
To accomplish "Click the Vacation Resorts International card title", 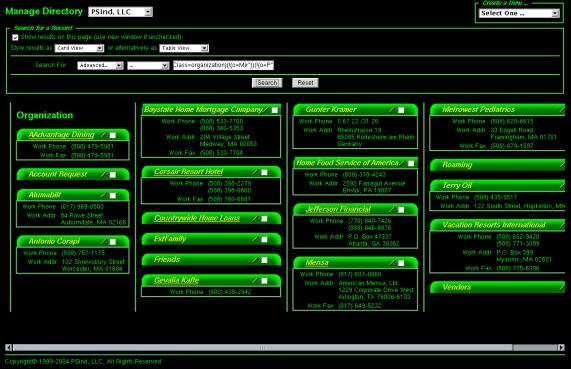I will pyautogui.click(x=494, y=225).
